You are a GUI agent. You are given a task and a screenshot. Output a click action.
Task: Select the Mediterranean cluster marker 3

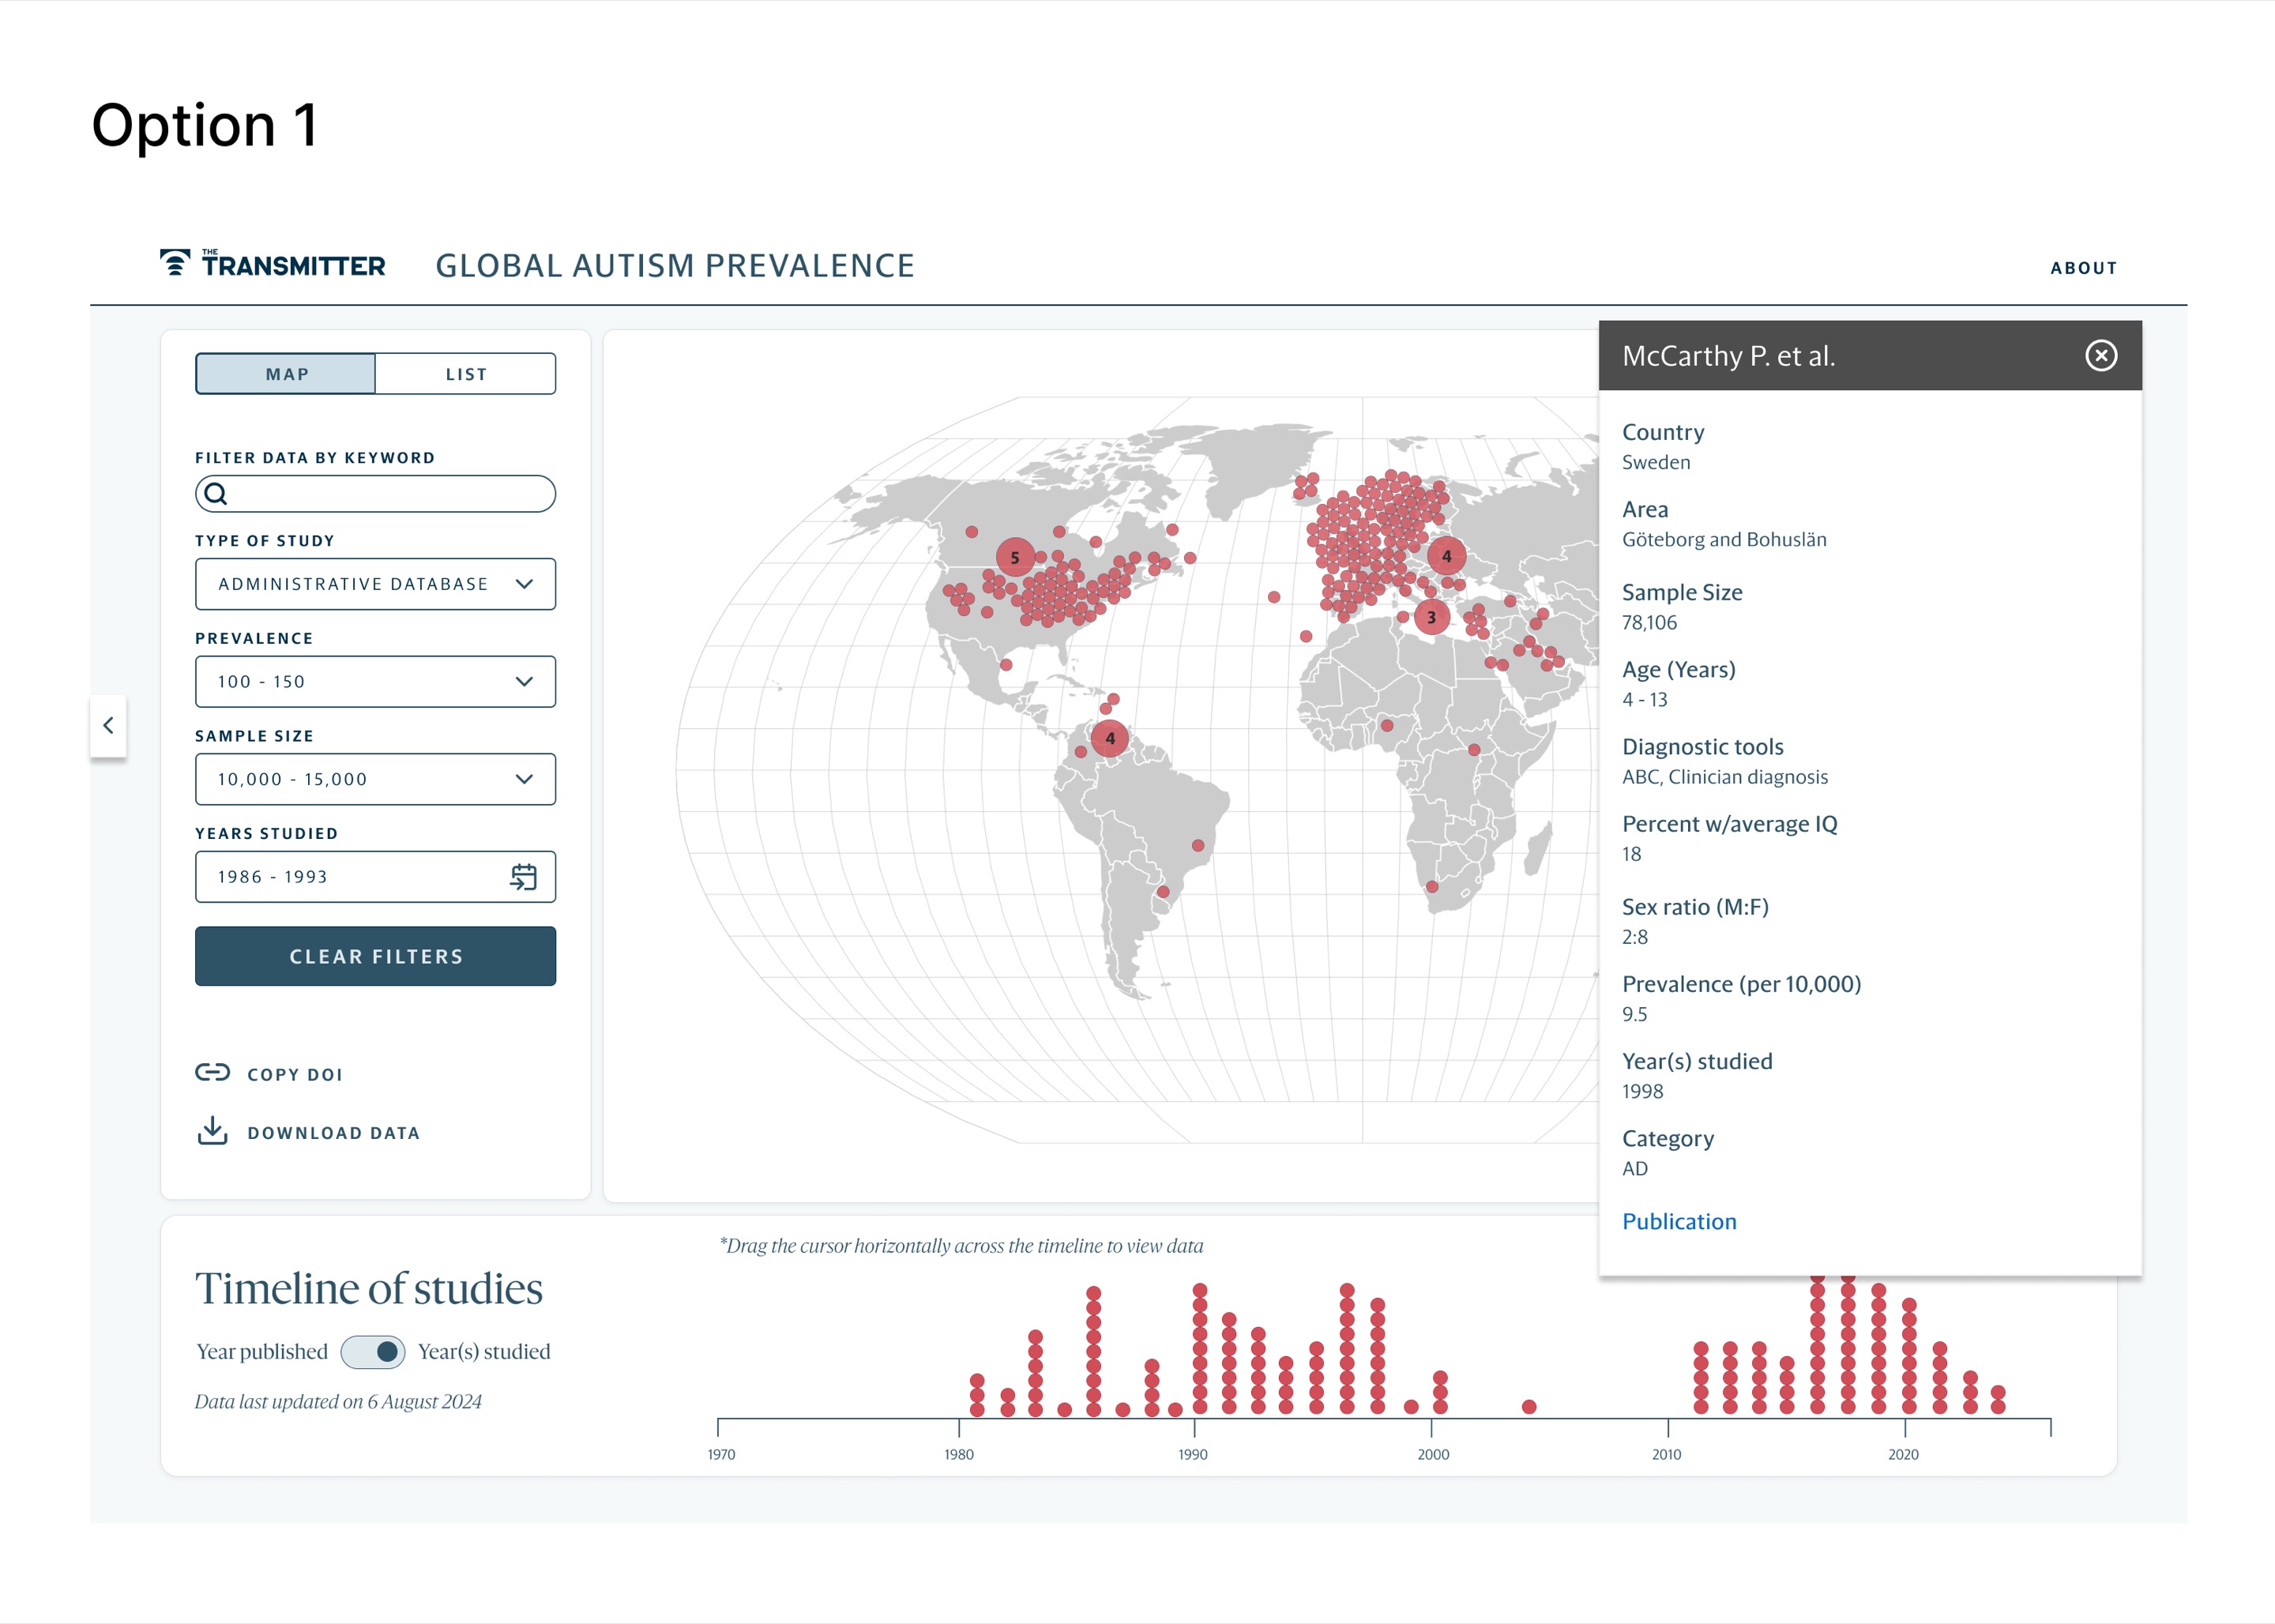tap(1431, 617)
